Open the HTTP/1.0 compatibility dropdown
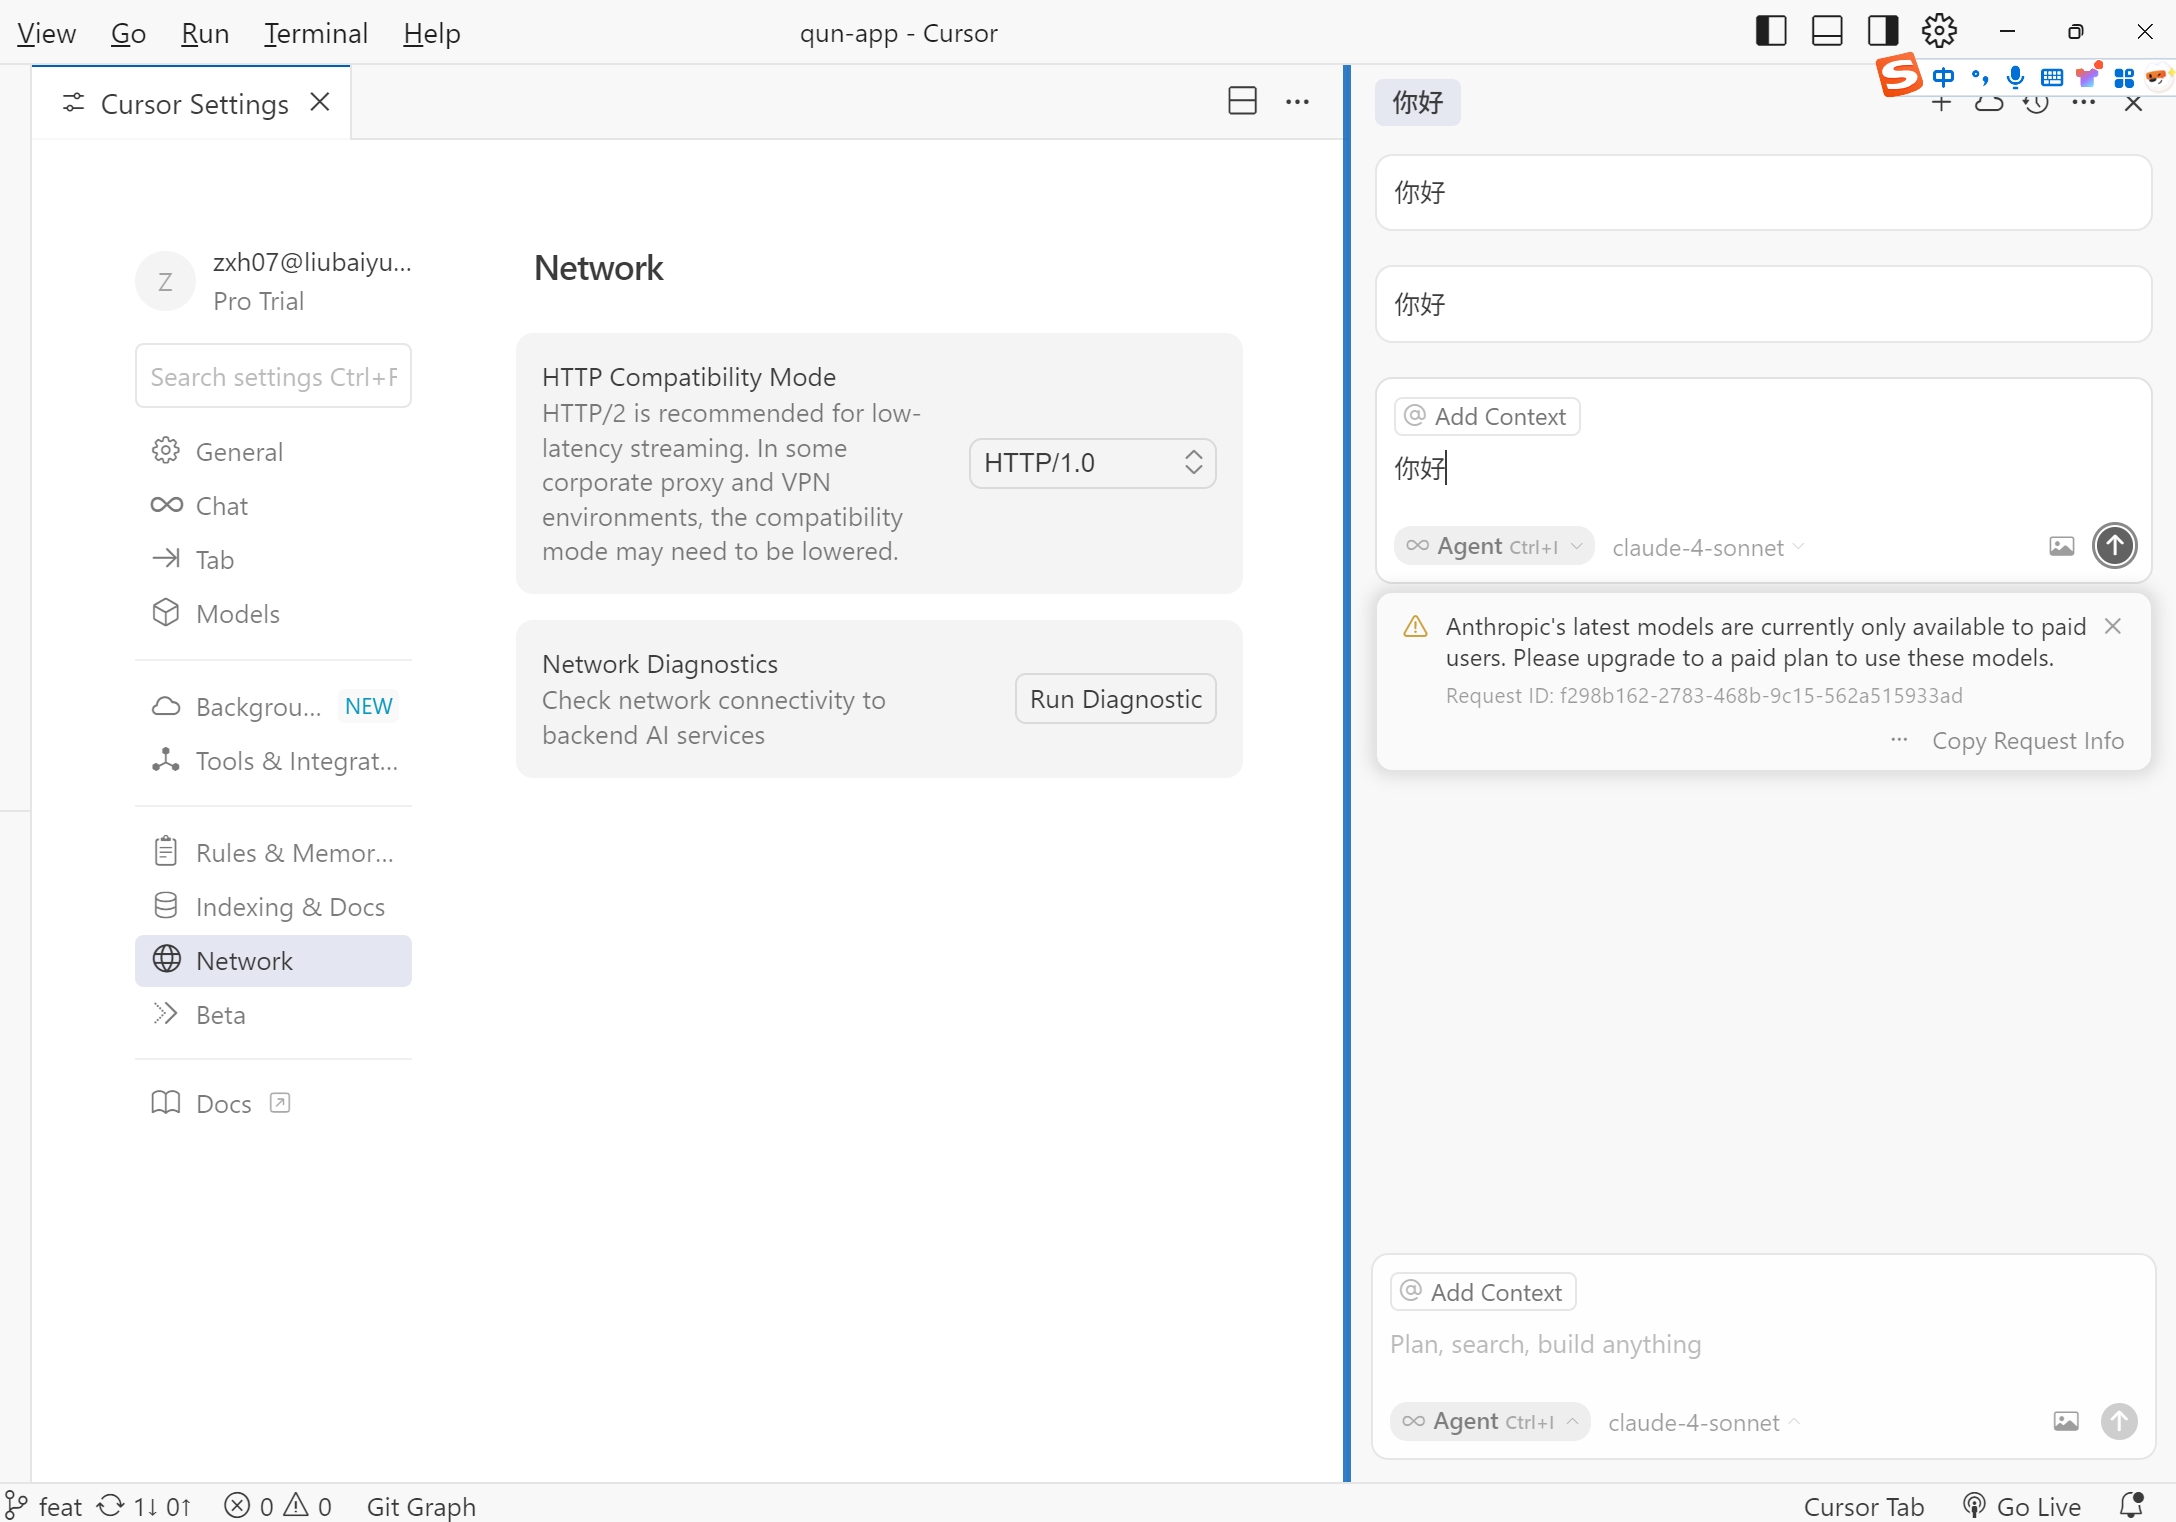Viewport: 2176px width, 1522px height. [1092, 463]
